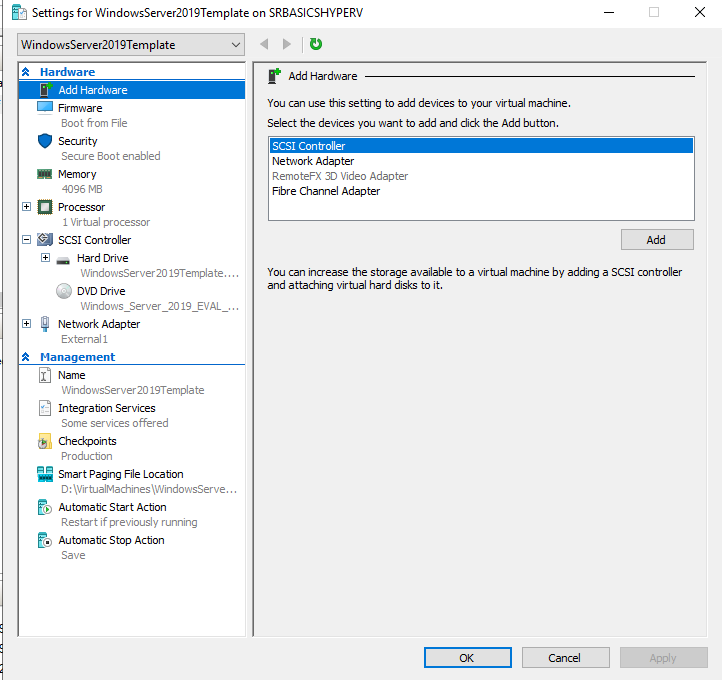Click the DVD Drive disc icon
722x680 pixels.
click(x=64, y=291)
